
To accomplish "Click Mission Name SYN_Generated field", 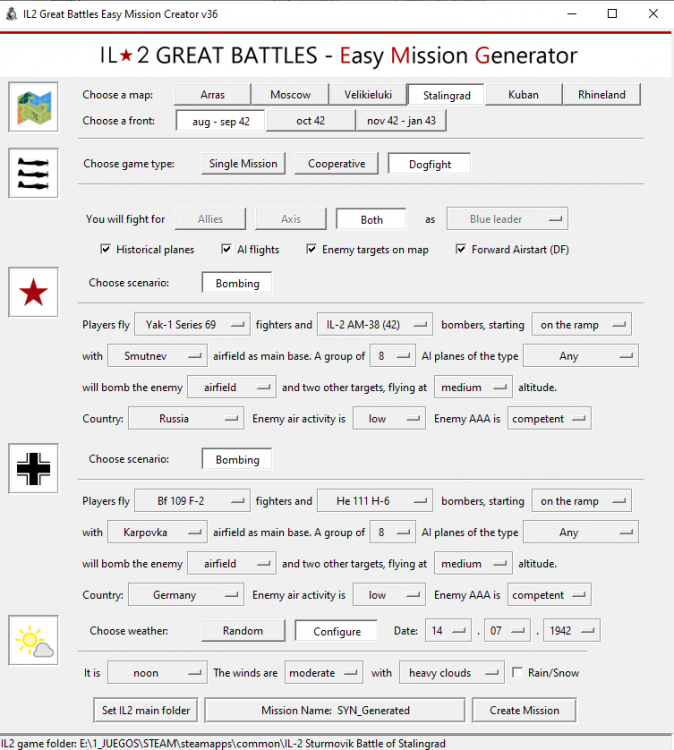I will coord(335,710).
